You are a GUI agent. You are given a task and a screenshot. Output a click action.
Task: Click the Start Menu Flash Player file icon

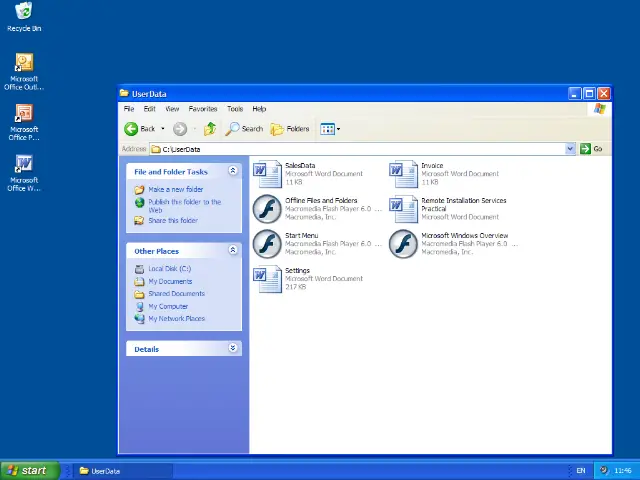point(267,243)
